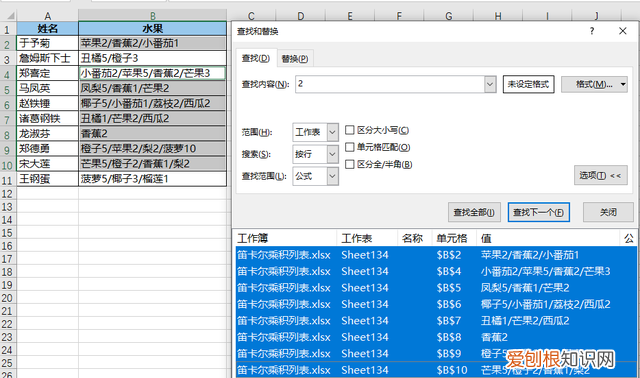Viewport: 640px width, 378px height.
Task: Click cell 小番茄2/苹果5/香蕉2/芒果3 in column B
Action: pyautogui.click(x=153, y=73)
